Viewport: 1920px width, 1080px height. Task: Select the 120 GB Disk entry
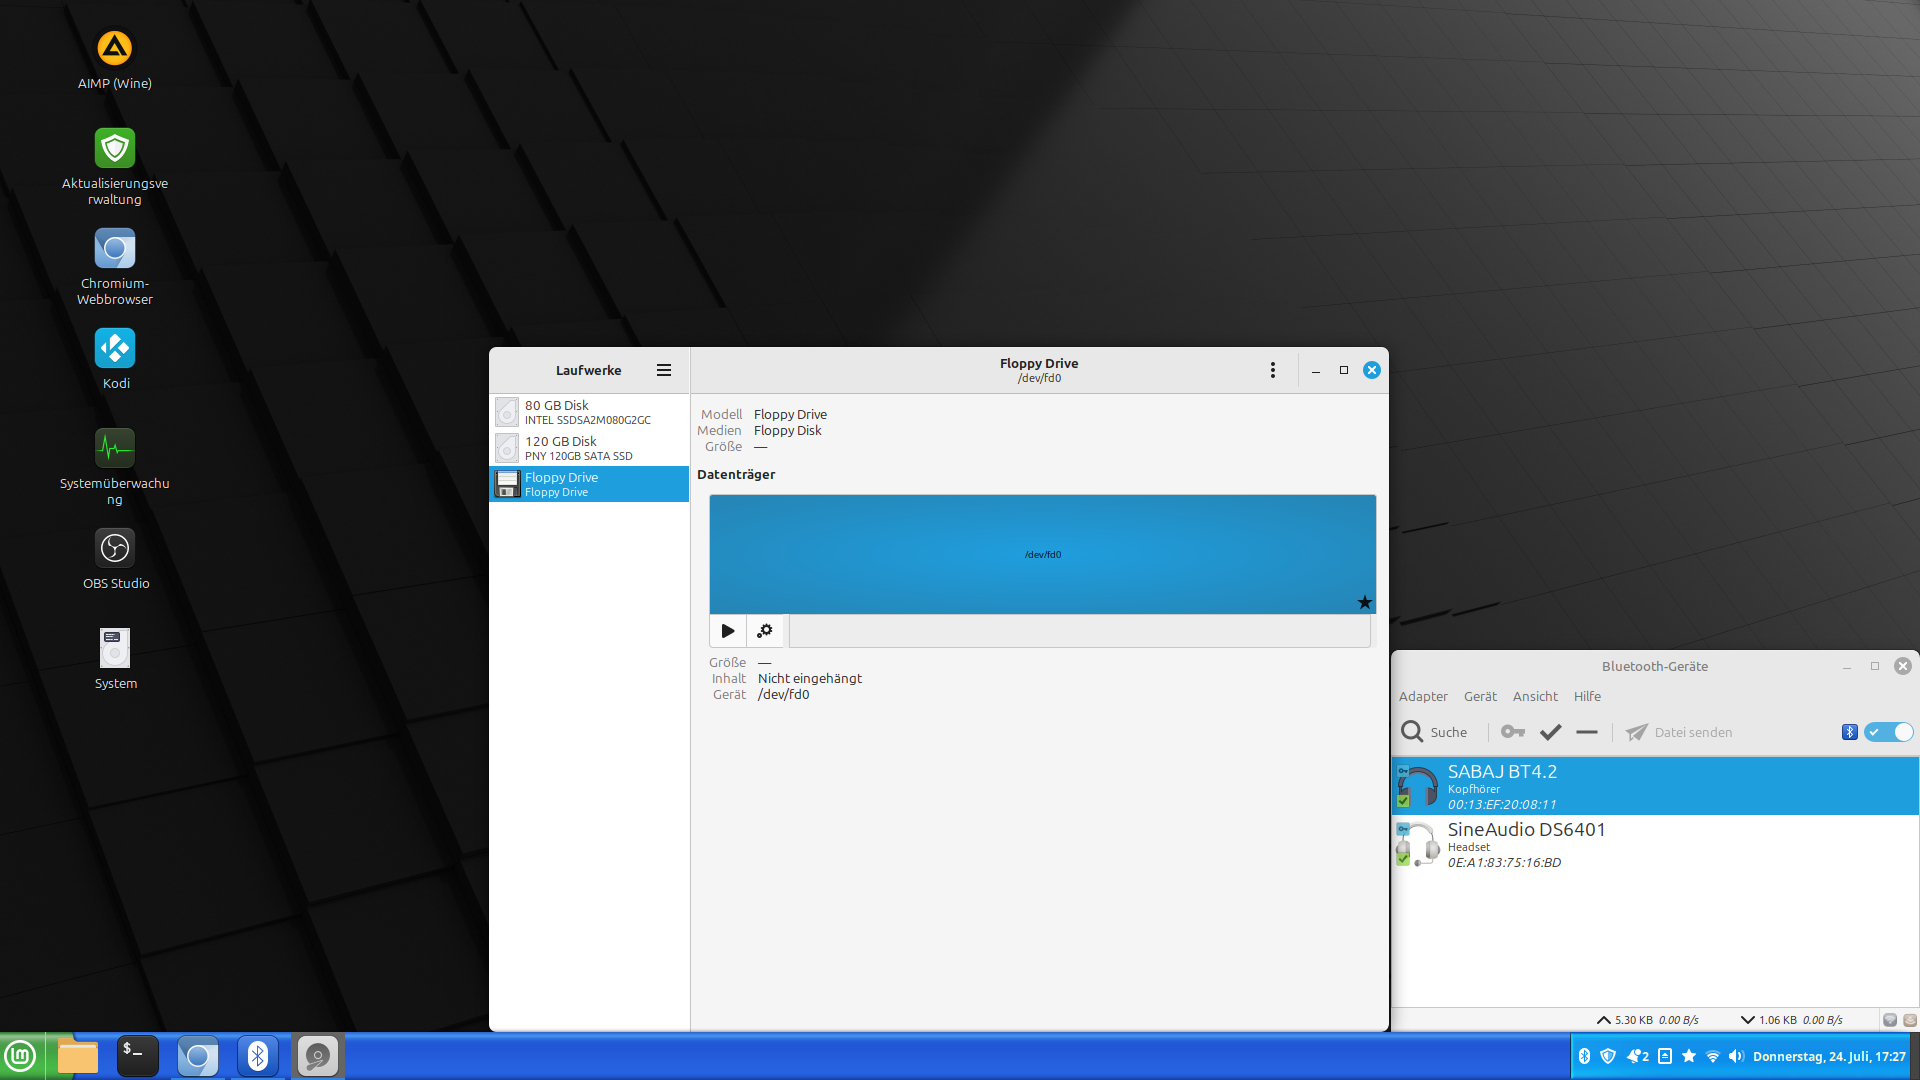(589, 448)
